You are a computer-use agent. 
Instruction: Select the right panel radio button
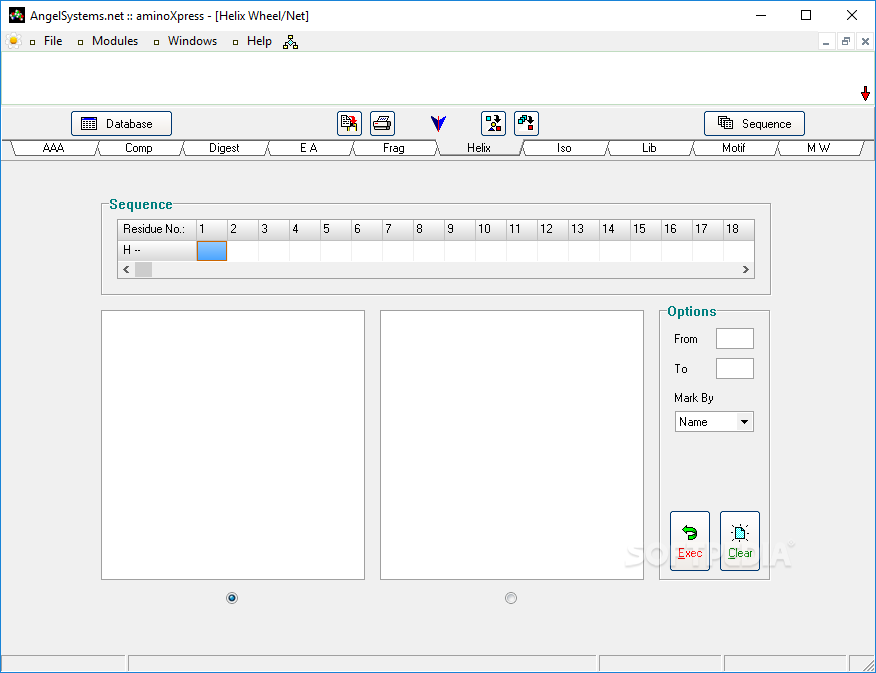click(x=511, y=598)
